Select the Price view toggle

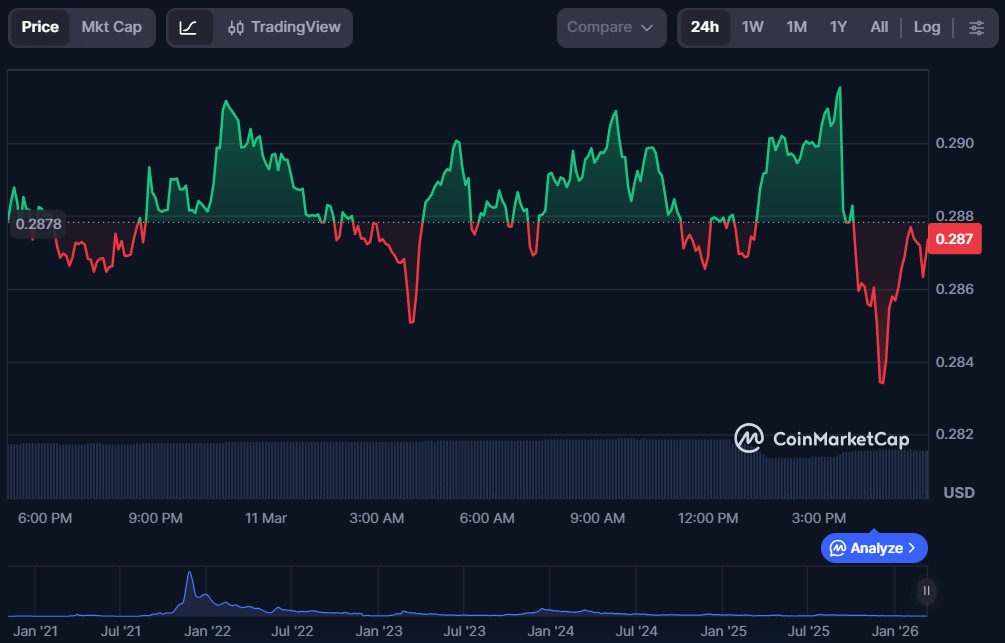coord(40,28)
